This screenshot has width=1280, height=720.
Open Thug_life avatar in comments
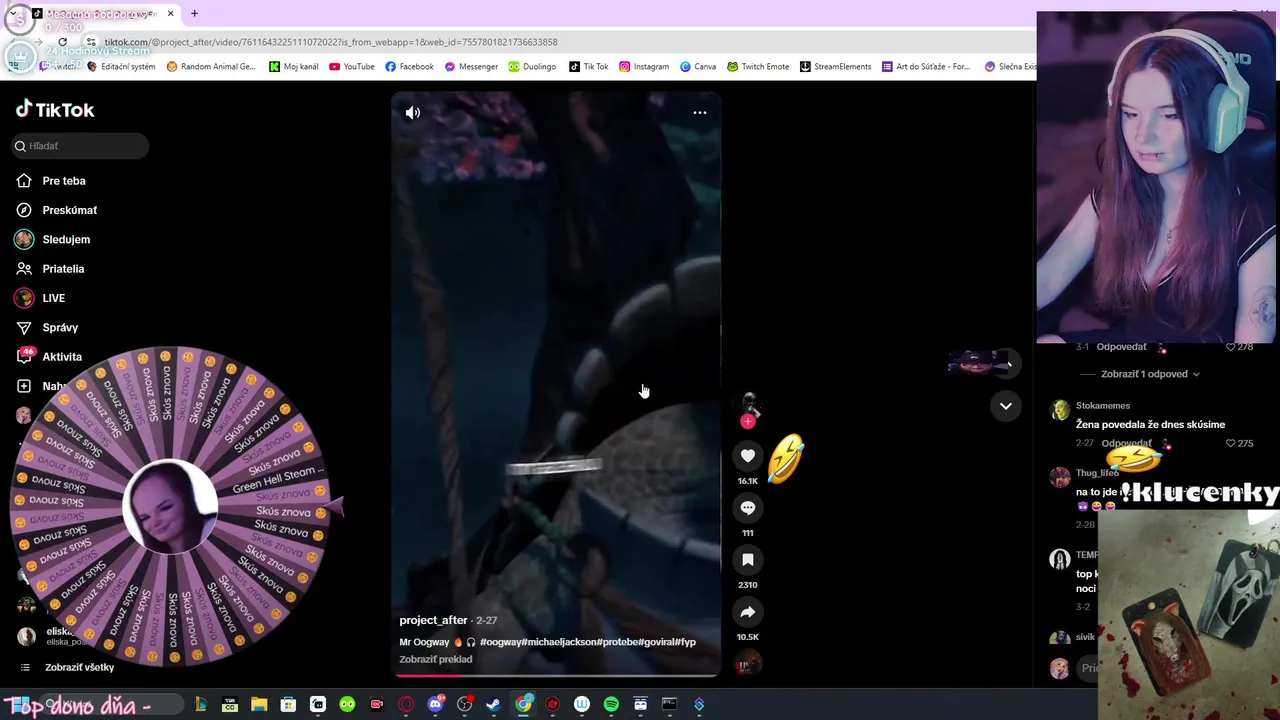(x=1060, y=477)
